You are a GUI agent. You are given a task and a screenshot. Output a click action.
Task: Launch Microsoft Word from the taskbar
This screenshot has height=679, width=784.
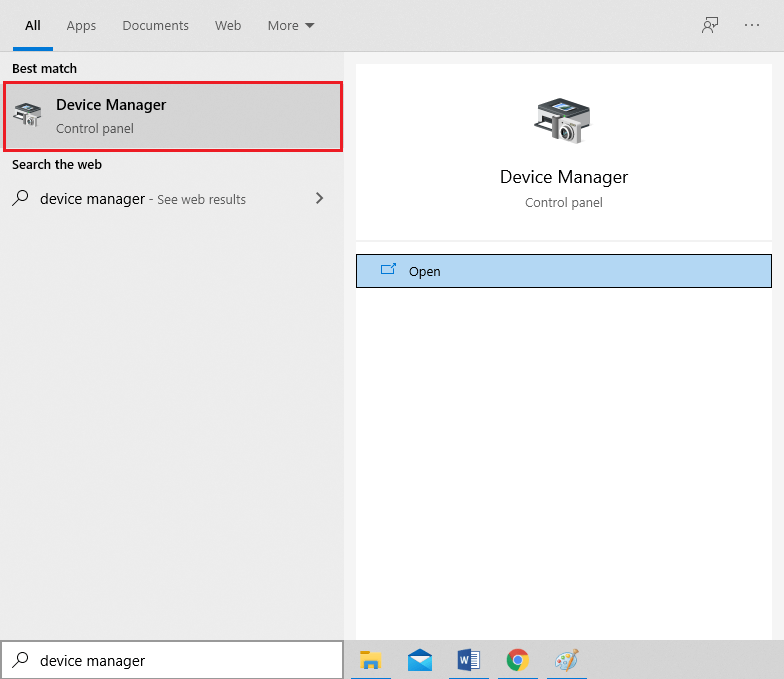(x=468, y=660)
